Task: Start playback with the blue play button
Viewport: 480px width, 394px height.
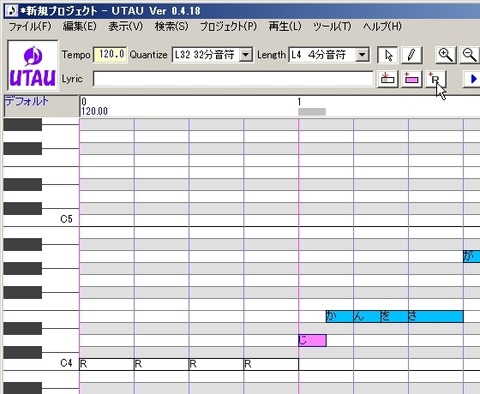Action: pos(472,79)
